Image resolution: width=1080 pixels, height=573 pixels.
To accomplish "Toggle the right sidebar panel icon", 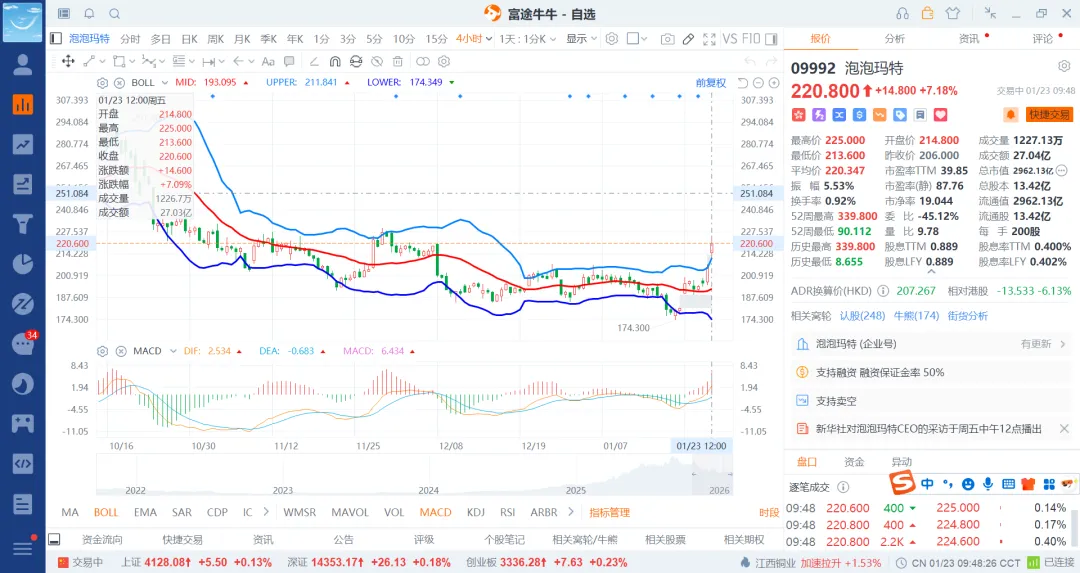I will (x=769, y=39).
